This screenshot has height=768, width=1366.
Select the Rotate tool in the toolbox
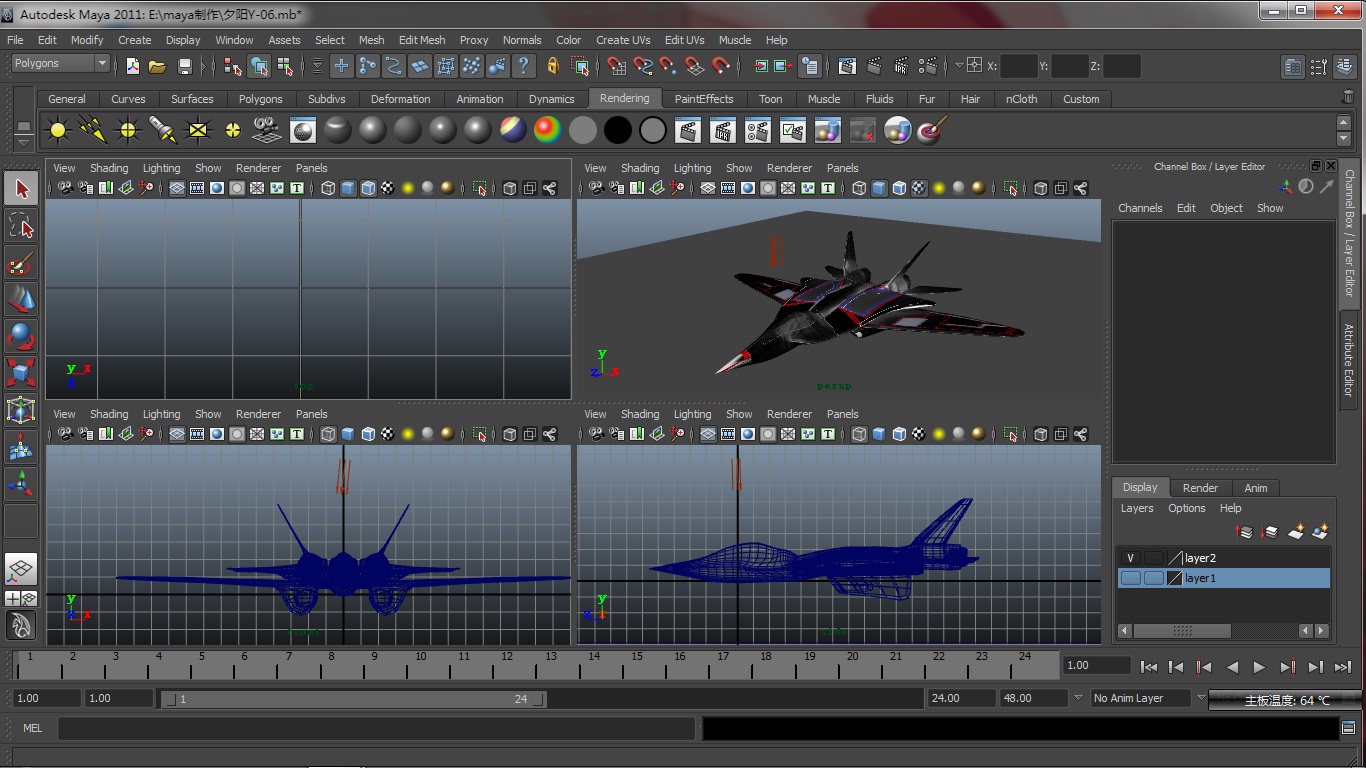coord(21,336)
